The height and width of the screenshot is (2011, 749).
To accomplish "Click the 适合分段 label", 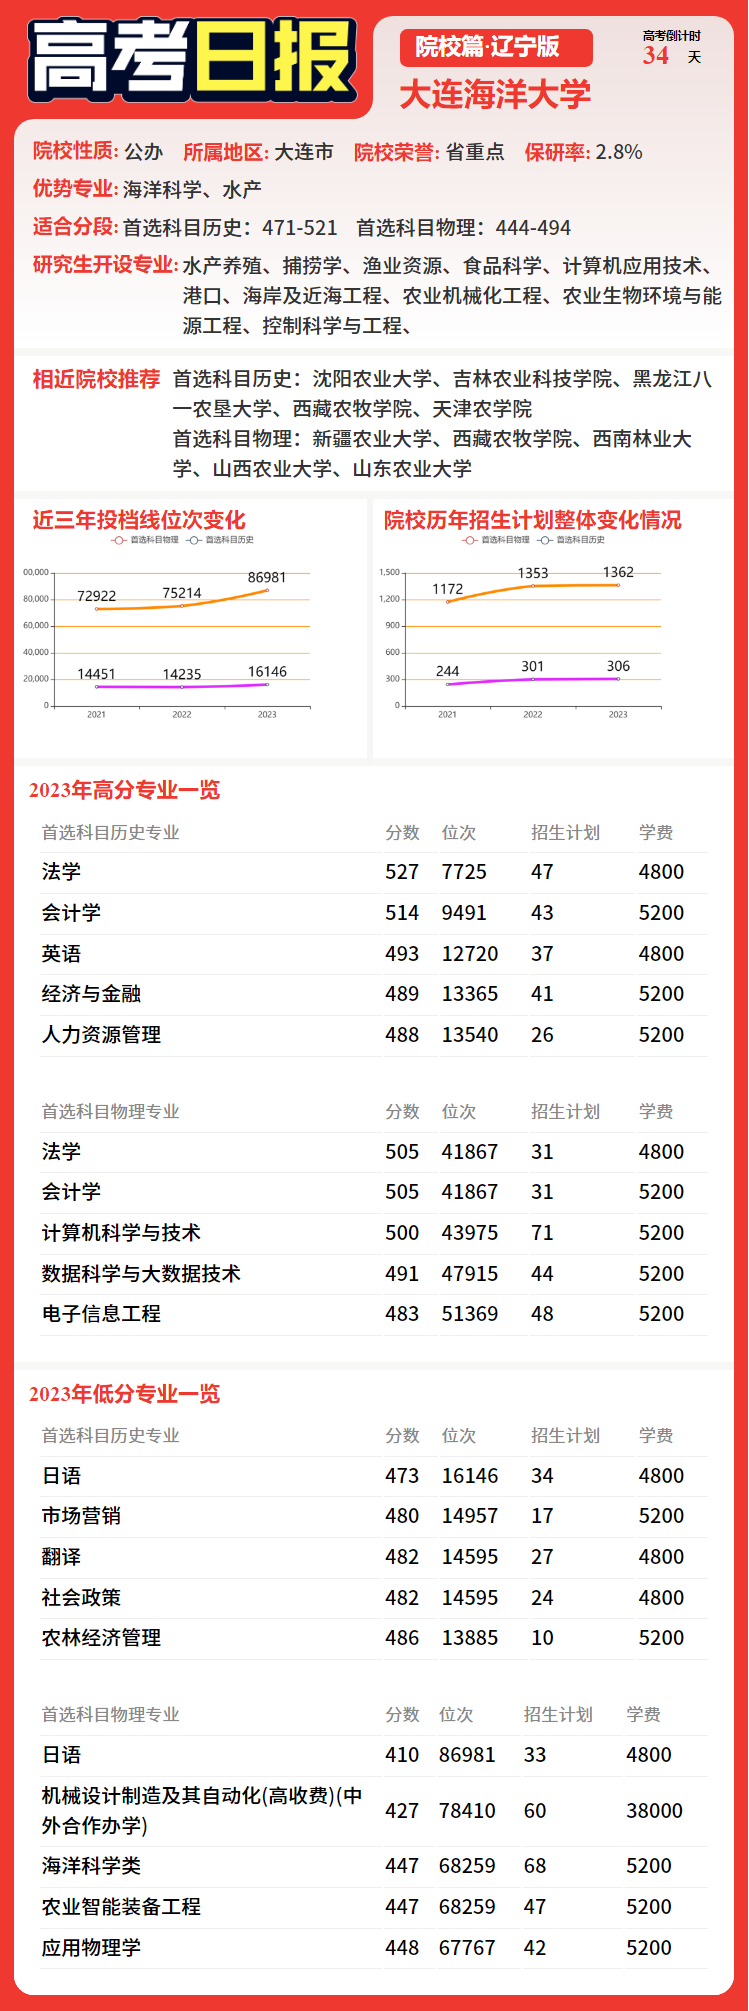I will (75, 227).
